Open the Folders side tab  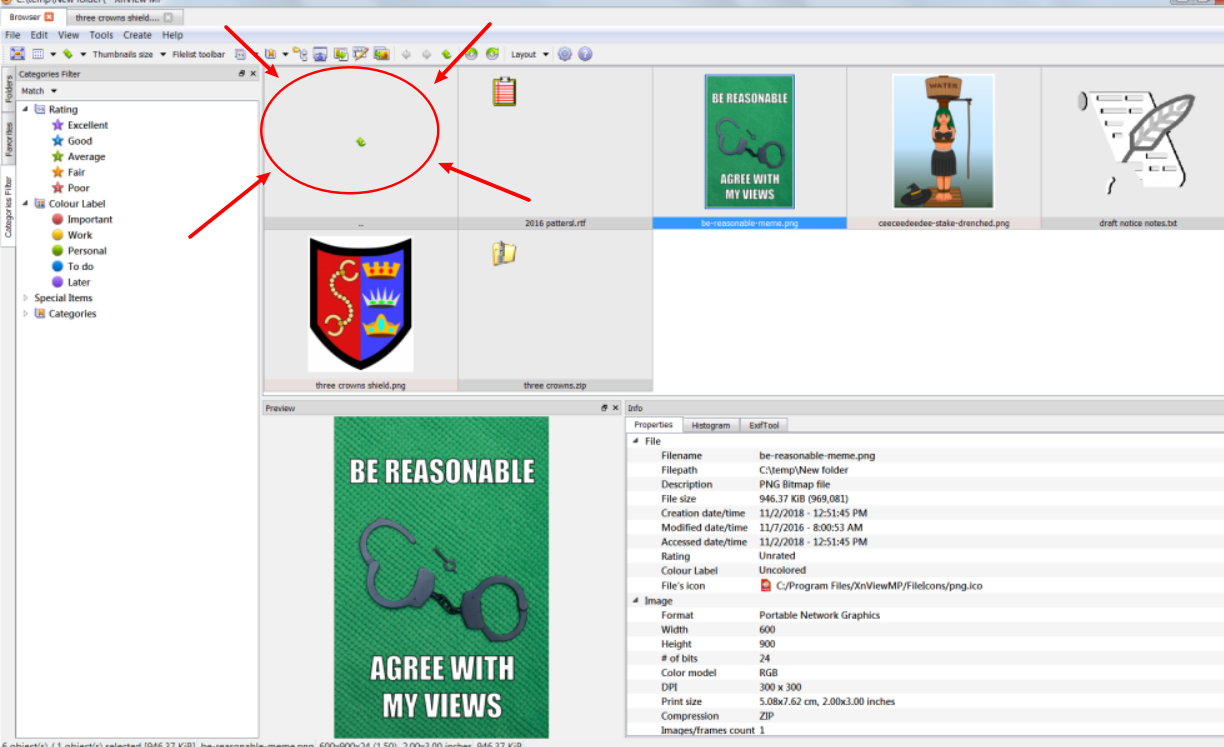[9, 91]
